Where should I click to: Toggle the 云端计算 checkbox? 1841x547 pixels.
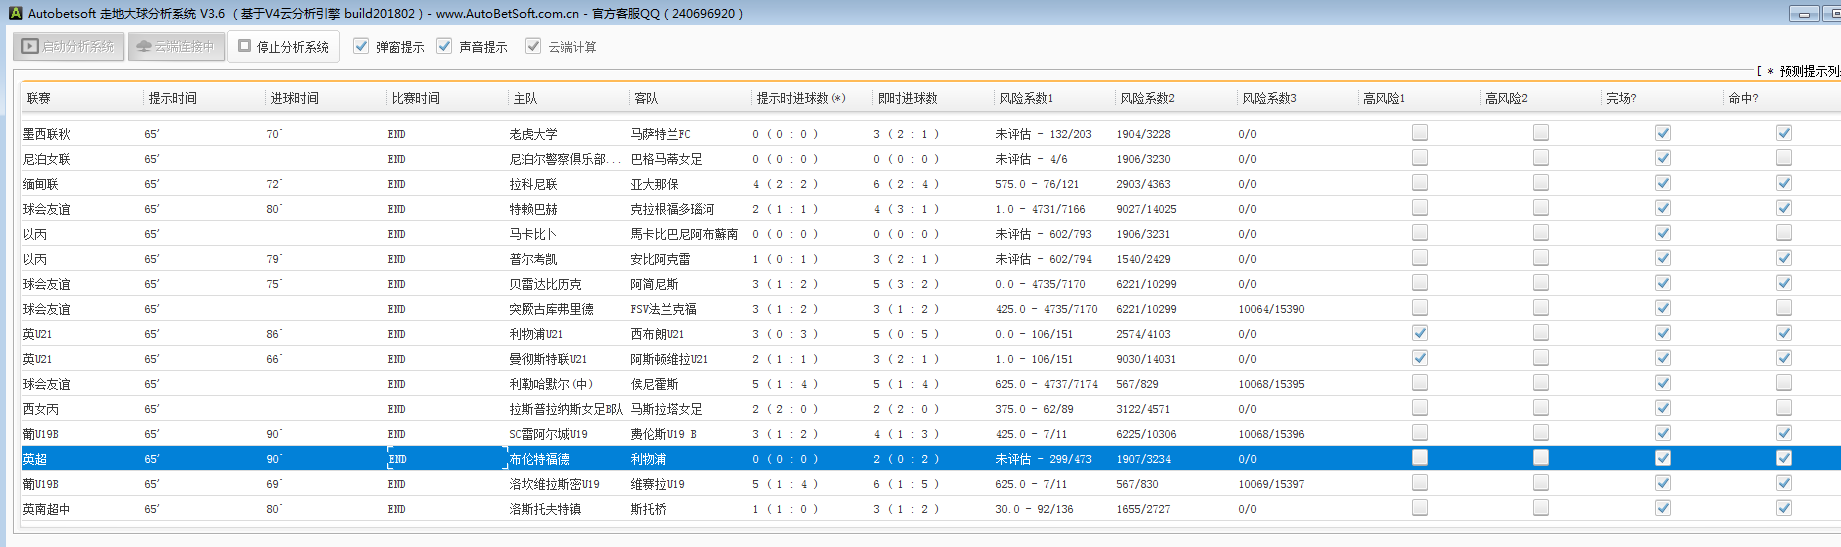534,46
